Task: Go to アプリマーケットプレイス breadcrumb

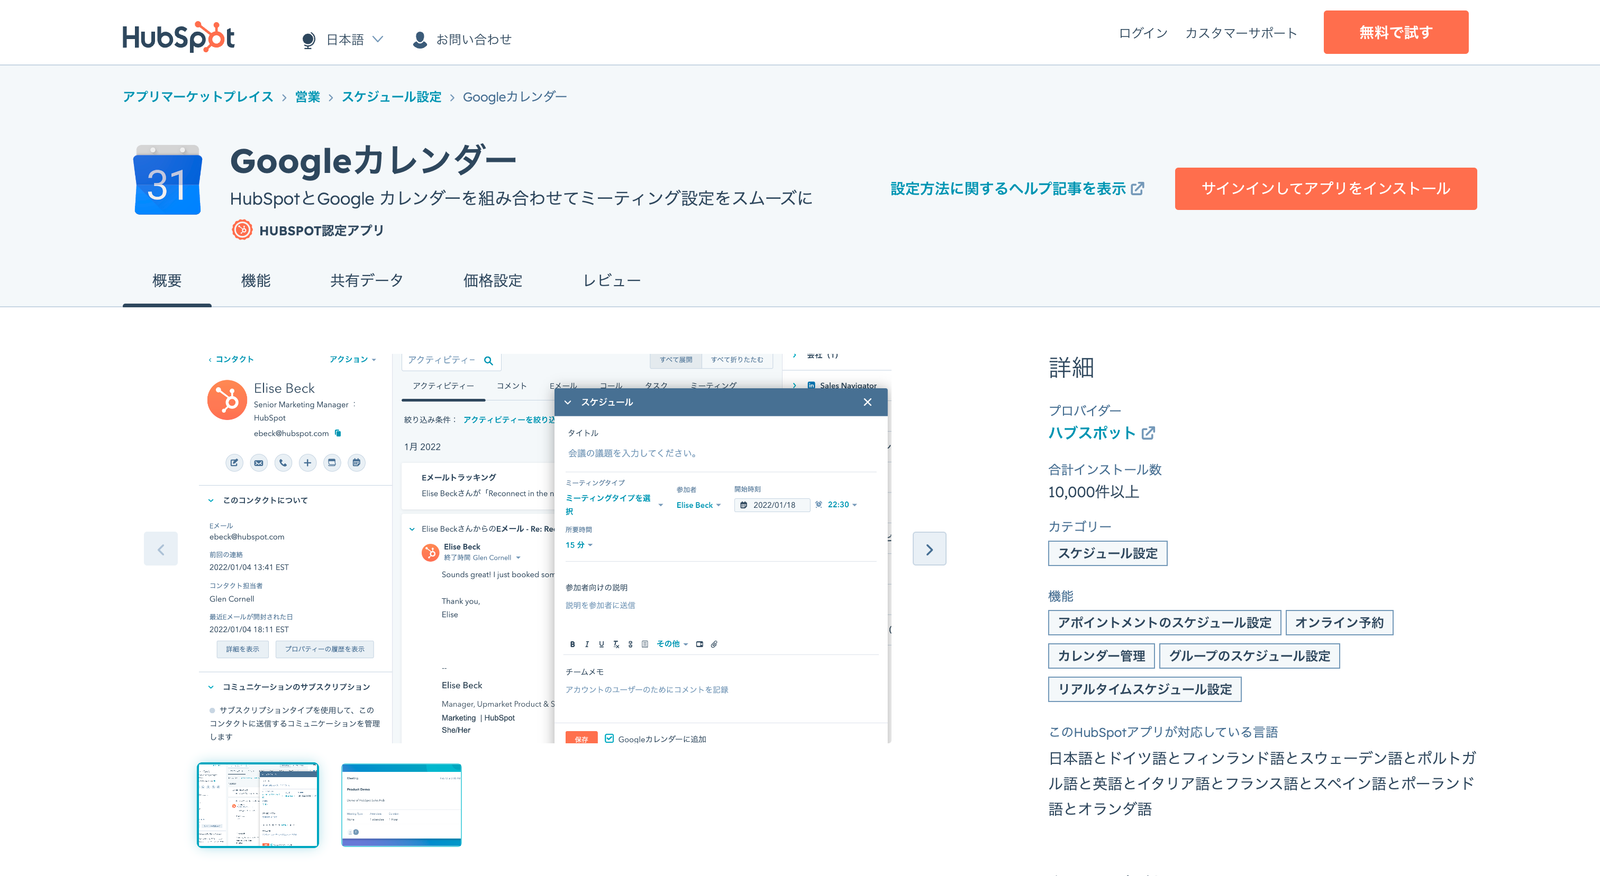Action: pyautogui.click(x=198, y=97)
